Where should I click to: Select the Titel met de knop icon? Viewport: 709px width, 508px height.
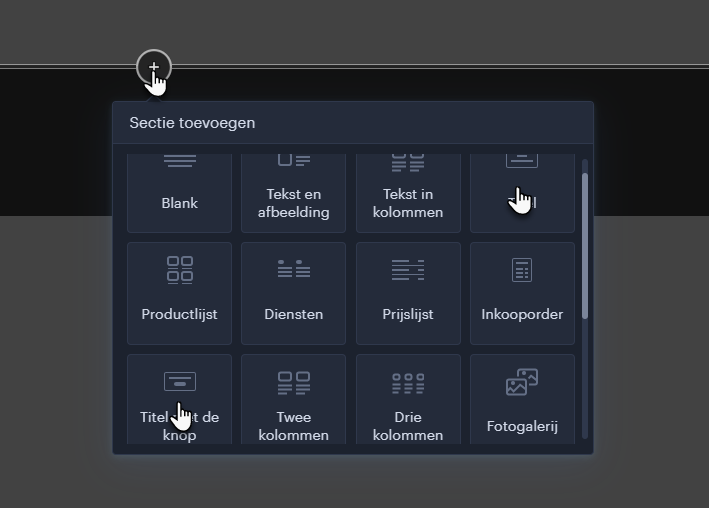pos(180,381)
